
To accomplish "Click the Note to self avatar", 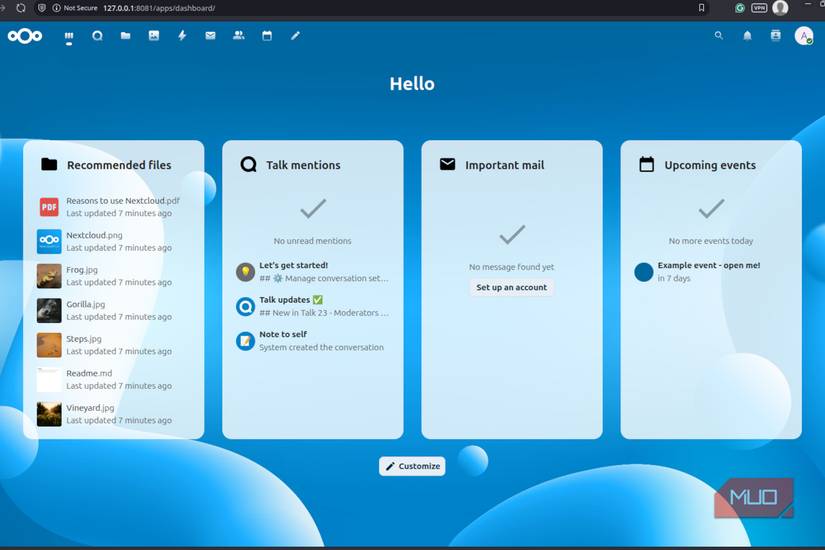I will 245,341.
